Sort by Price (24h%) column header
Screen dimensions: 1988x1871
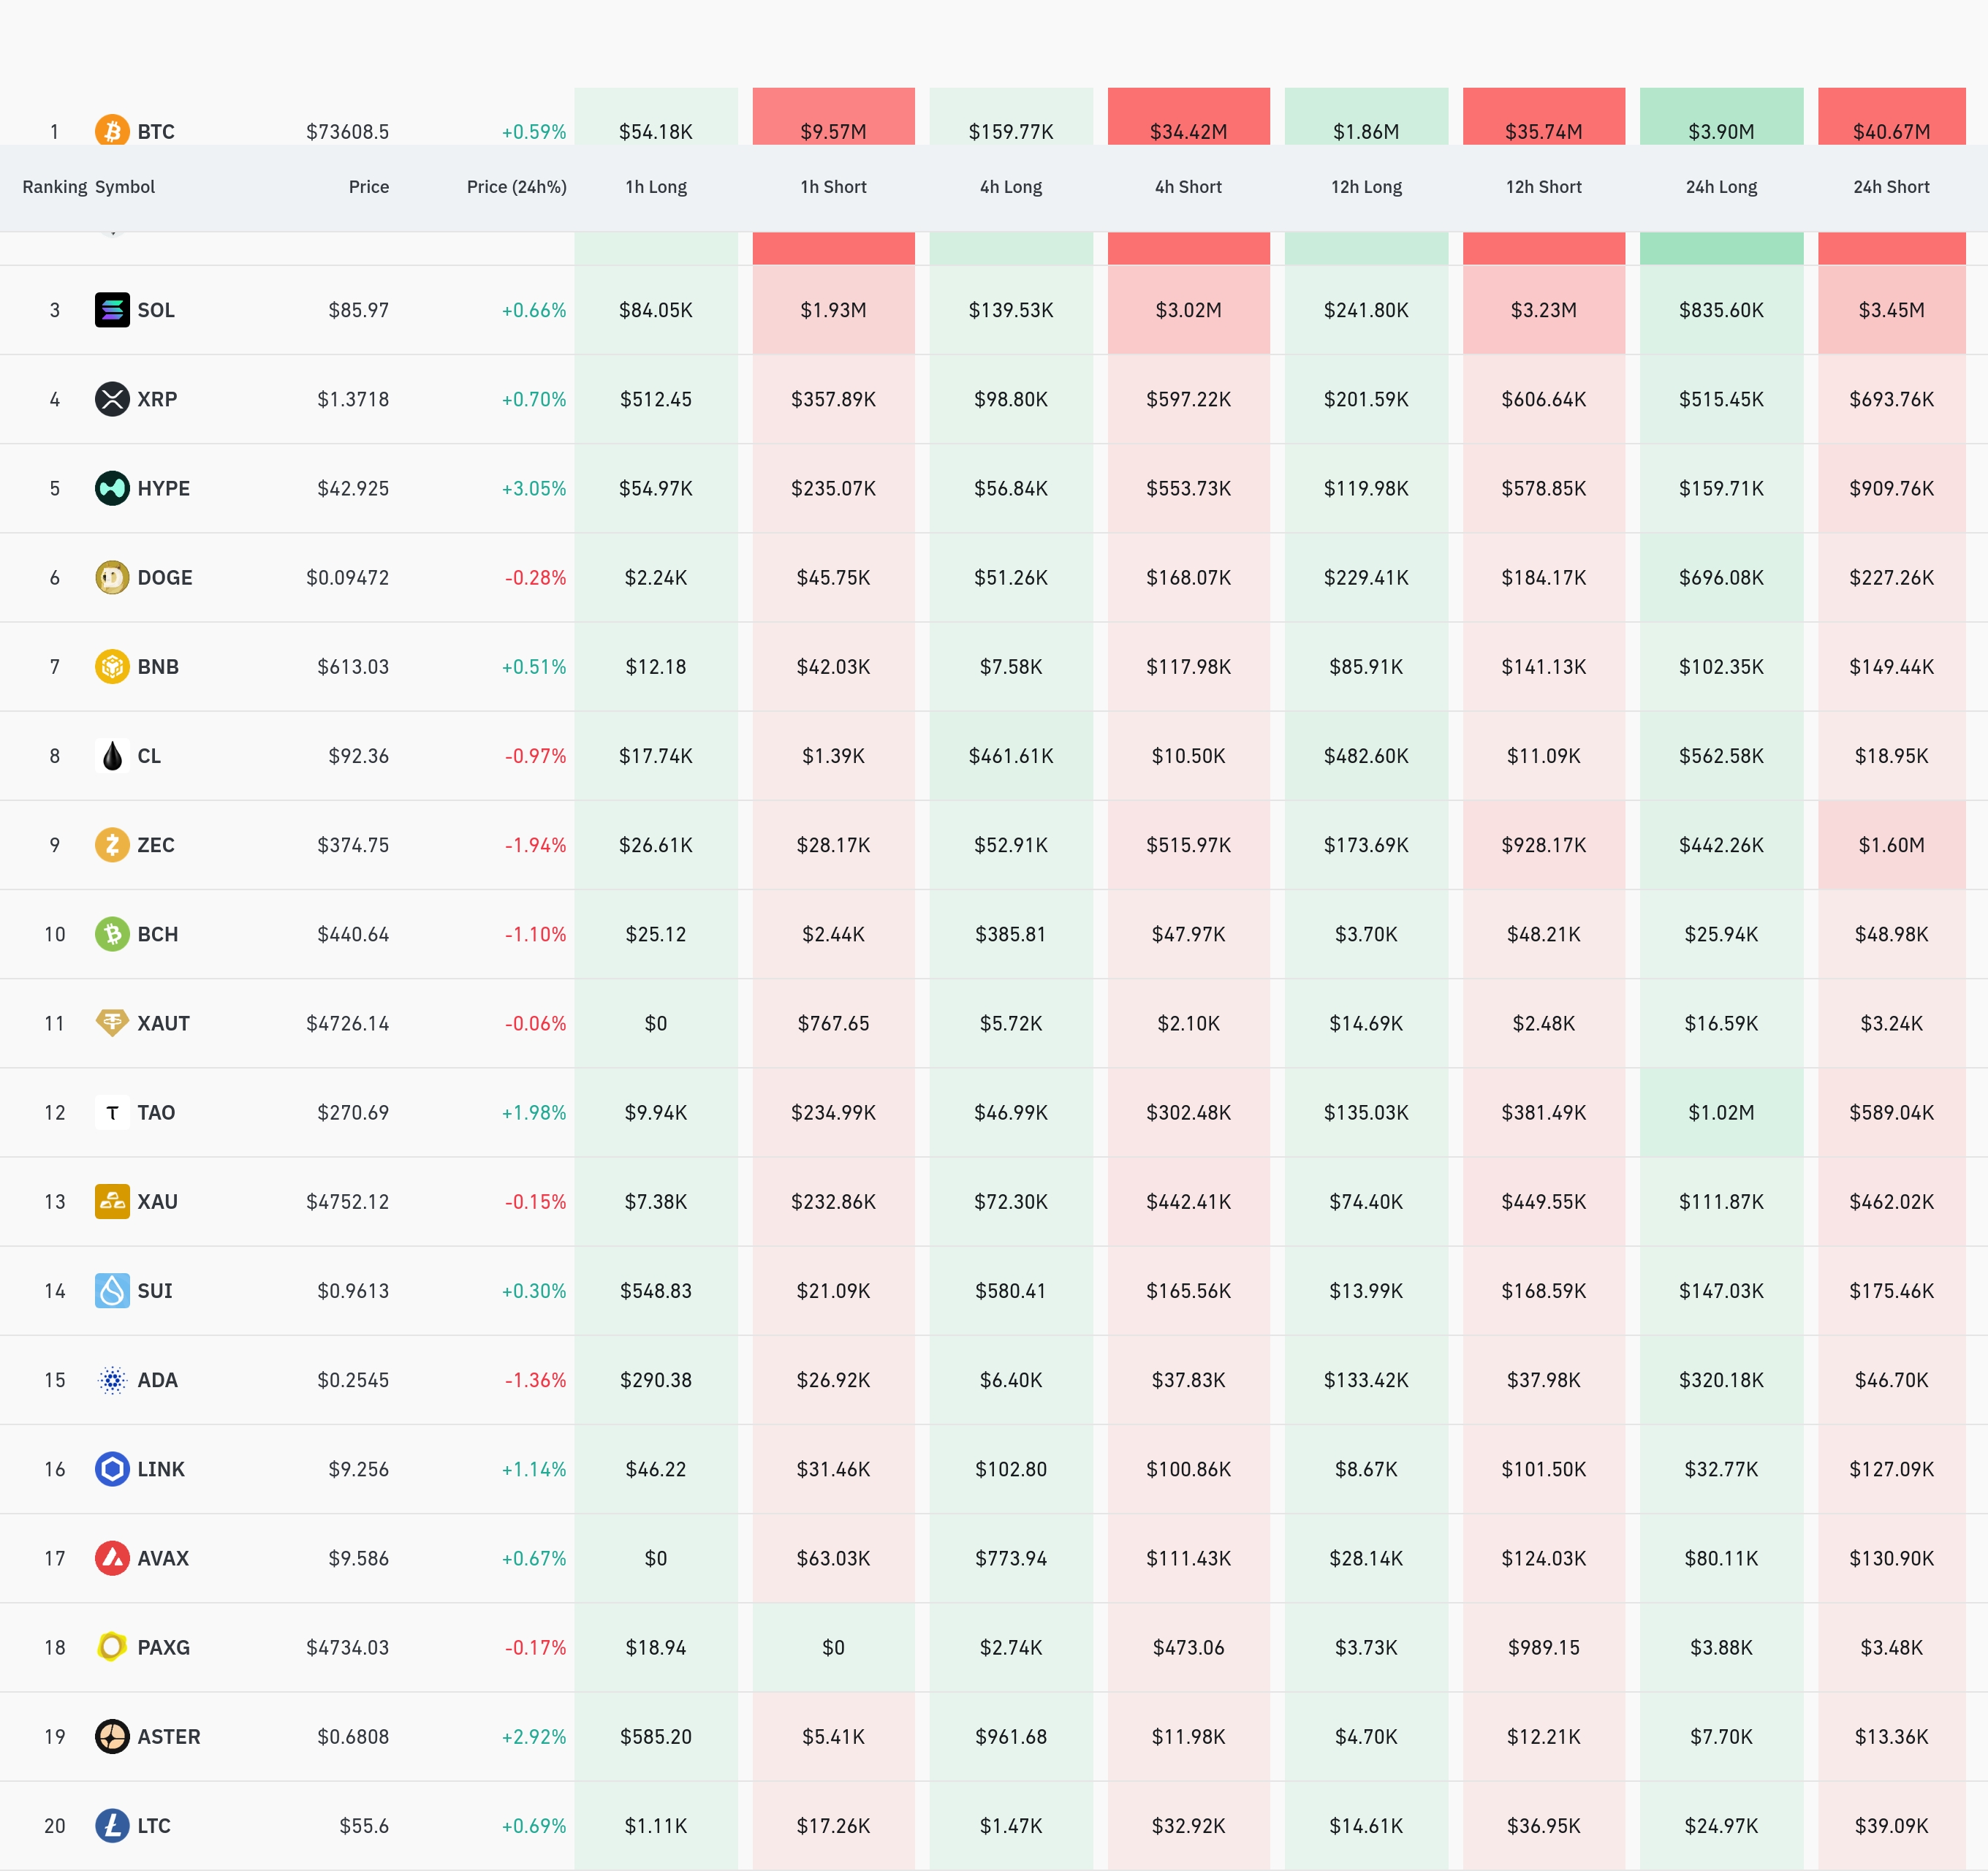click(516, 187)
